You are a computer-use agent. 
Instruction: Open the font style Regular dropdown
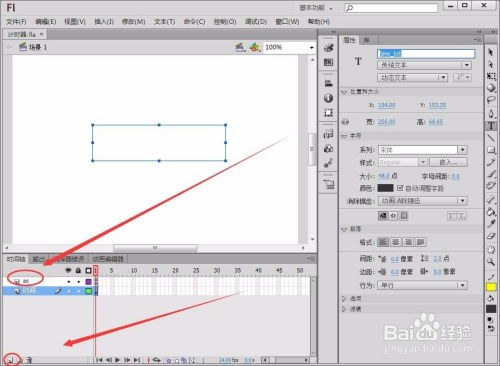click(402, 162)
